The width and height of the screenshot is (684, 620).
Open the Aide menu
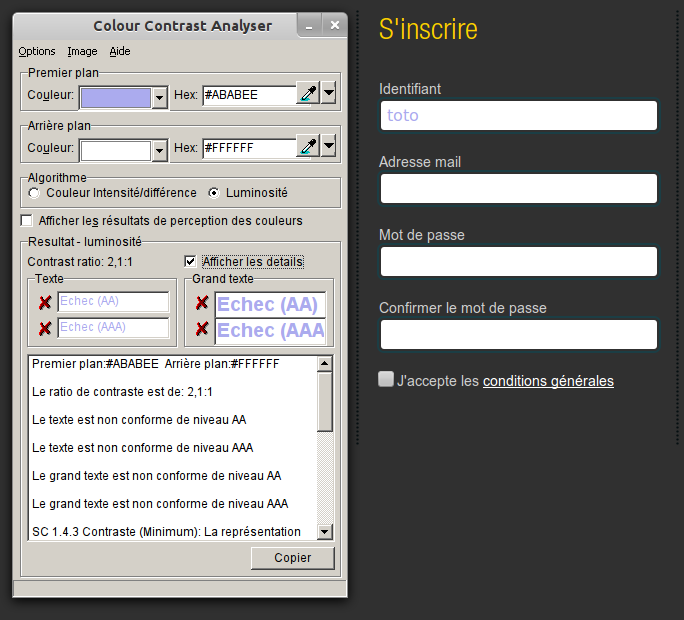click(120, 51)
